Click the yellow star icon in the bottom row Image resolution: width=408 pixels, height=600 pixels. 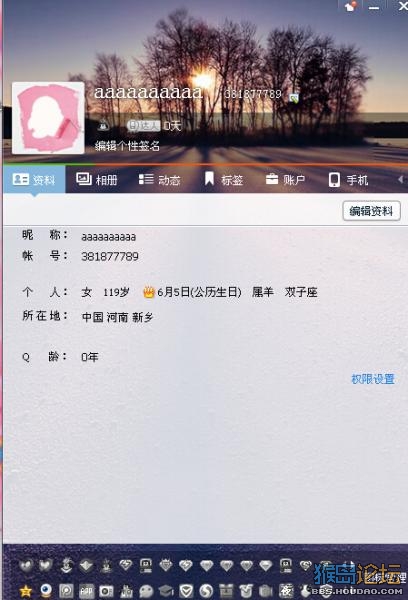[26, 591]
